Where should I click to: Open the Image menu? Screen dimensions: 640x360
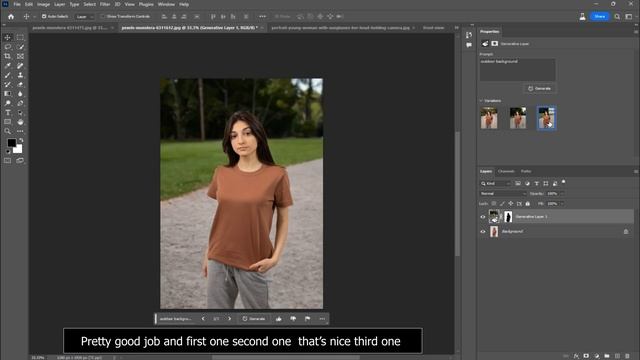tap(43, 4)
